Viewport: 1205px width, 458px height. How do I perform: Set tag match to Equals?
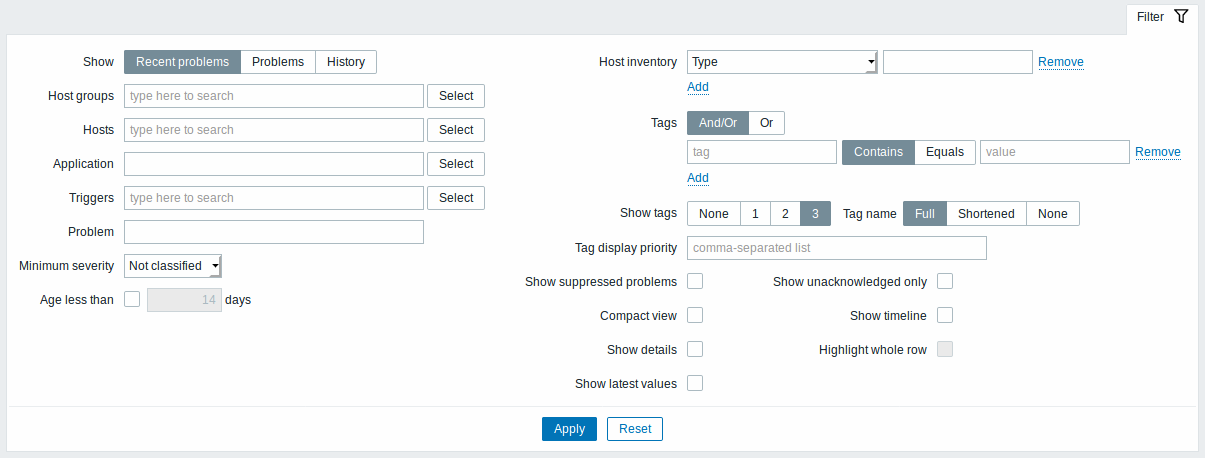click(945, 152)
